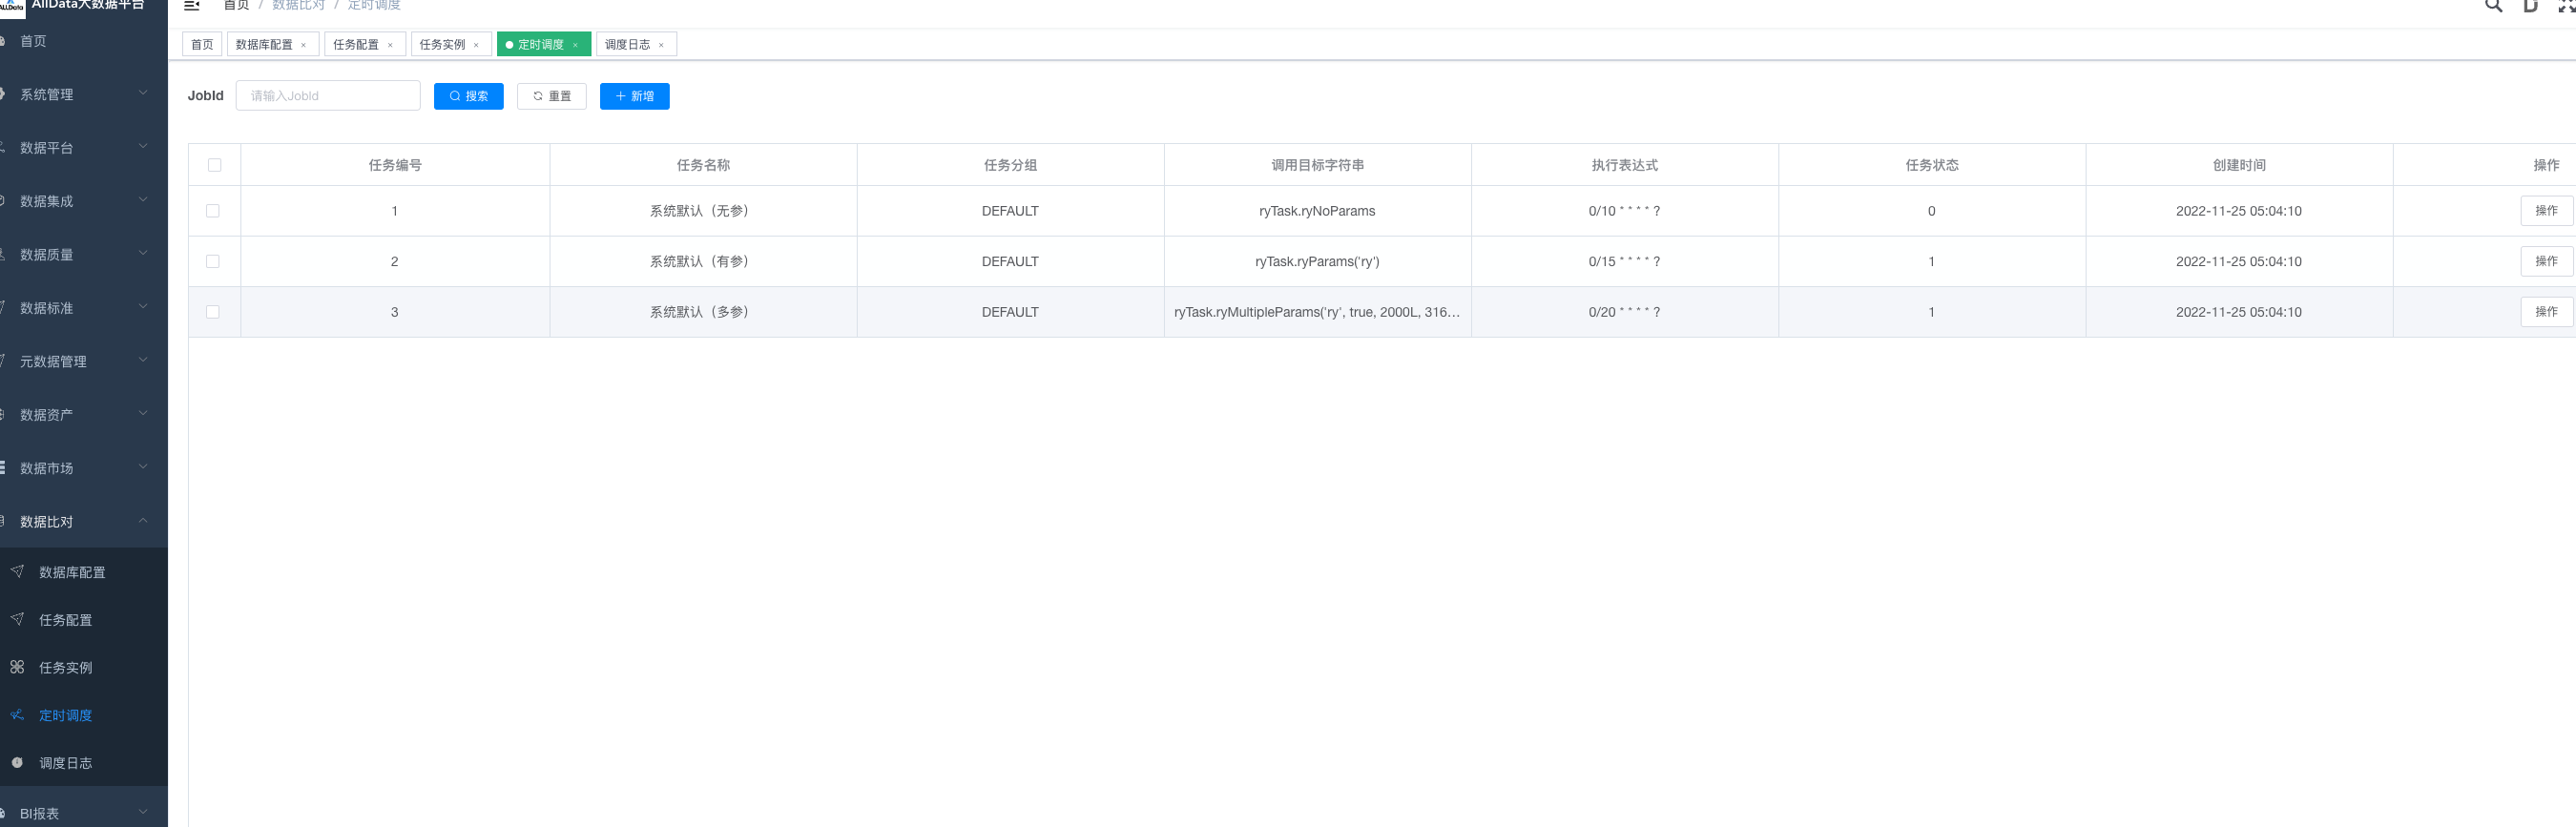Viewport: 2576px width, 827px height.
Task: Close the 任务实例 tab
Action: [476, 45]
